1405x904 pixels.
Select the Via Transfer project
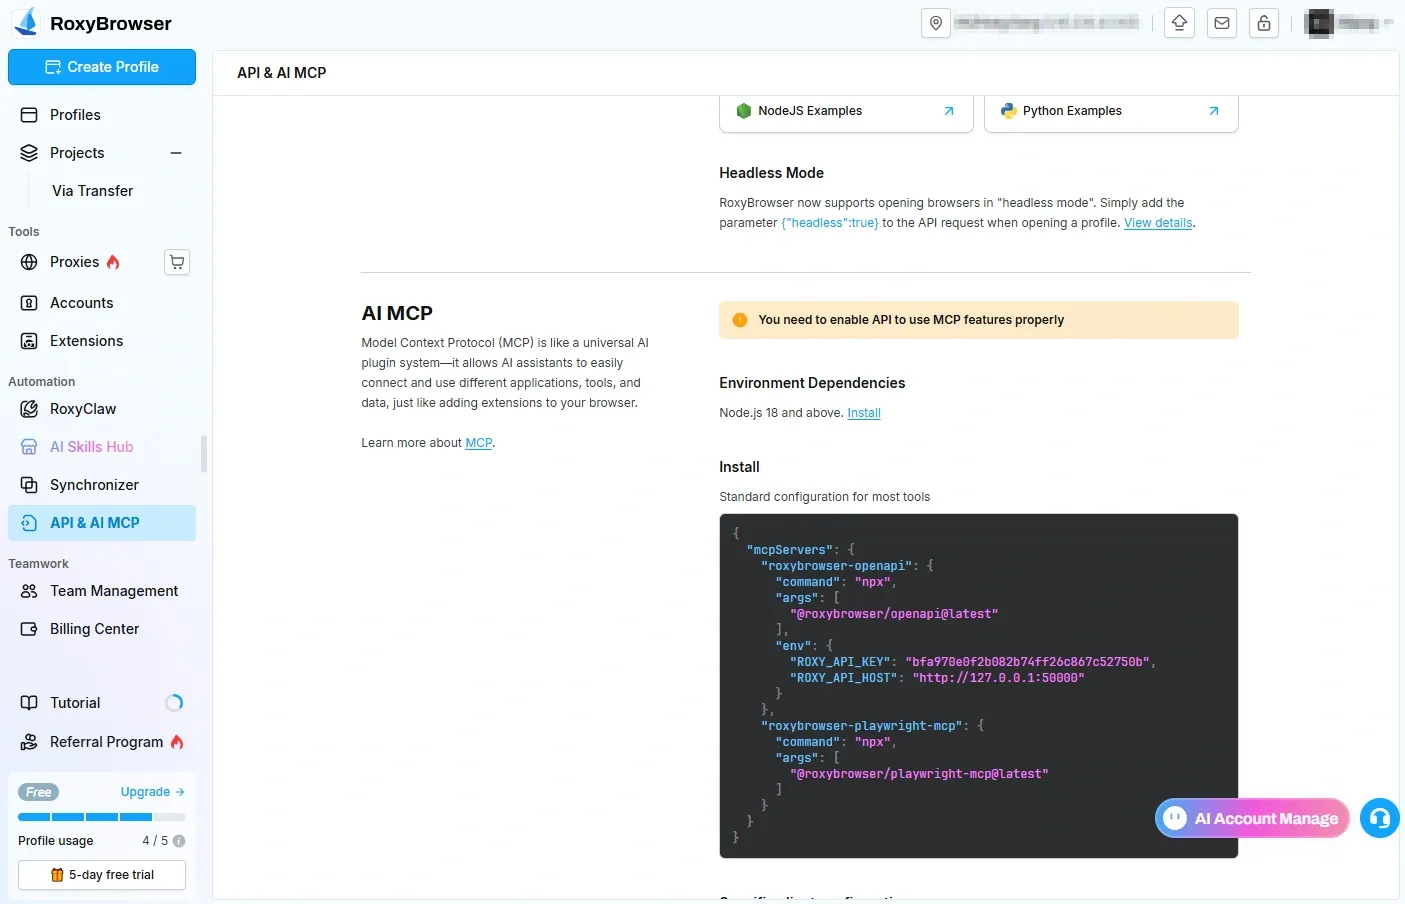point(92,191)
